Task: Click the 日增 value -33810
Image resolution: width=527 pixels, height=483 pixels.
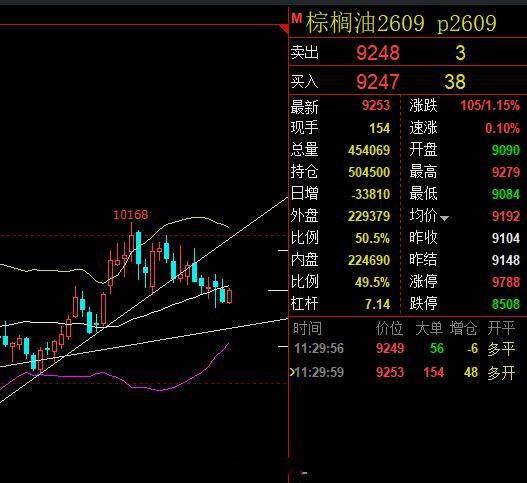Action: (x=371, y=194)
